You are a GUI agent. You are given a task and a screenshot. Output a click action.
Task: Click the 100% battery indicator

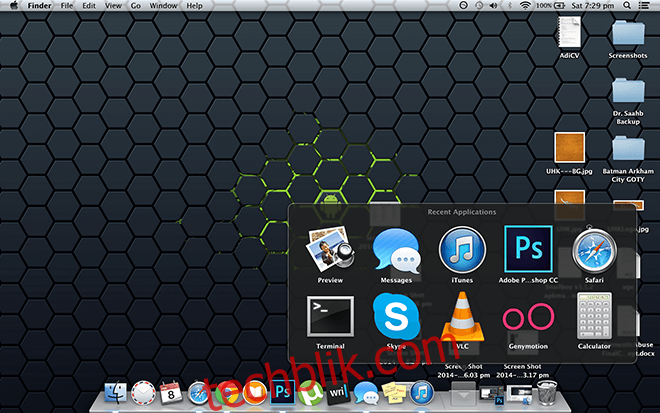pyautogui.click(x=550, y=5)
